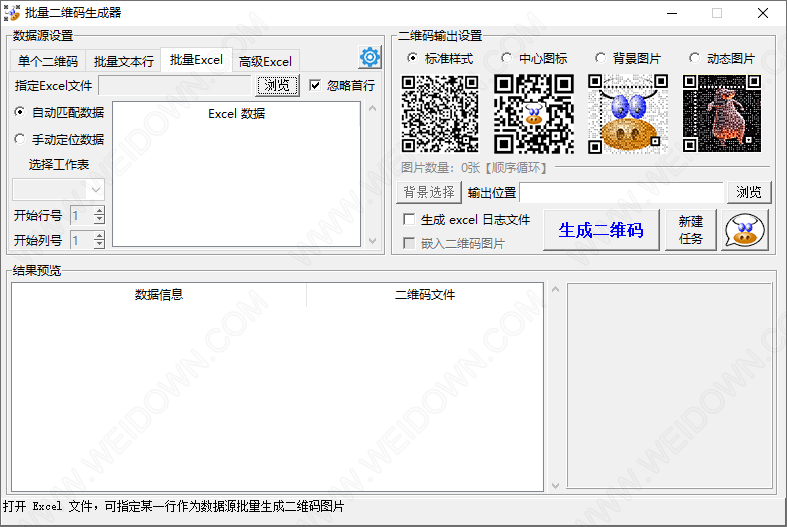Select the standard style QR code thumbnail
Image resolution: width=787 pixels, height=527 pixels.
pos(440,114)
